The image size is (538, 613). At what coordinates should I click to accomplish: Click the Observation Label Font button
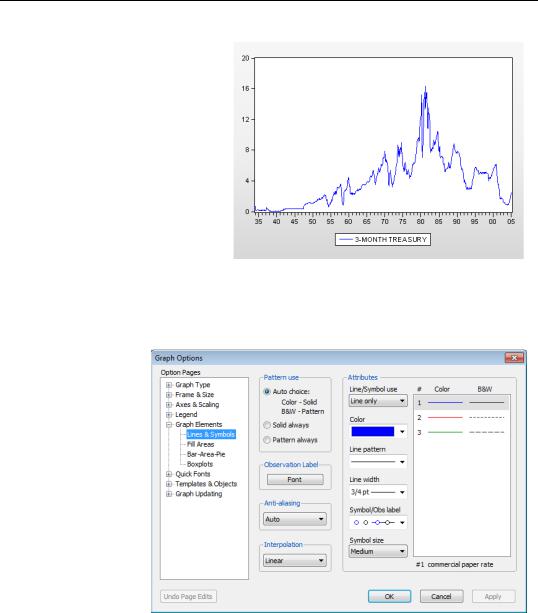[295, 480]
